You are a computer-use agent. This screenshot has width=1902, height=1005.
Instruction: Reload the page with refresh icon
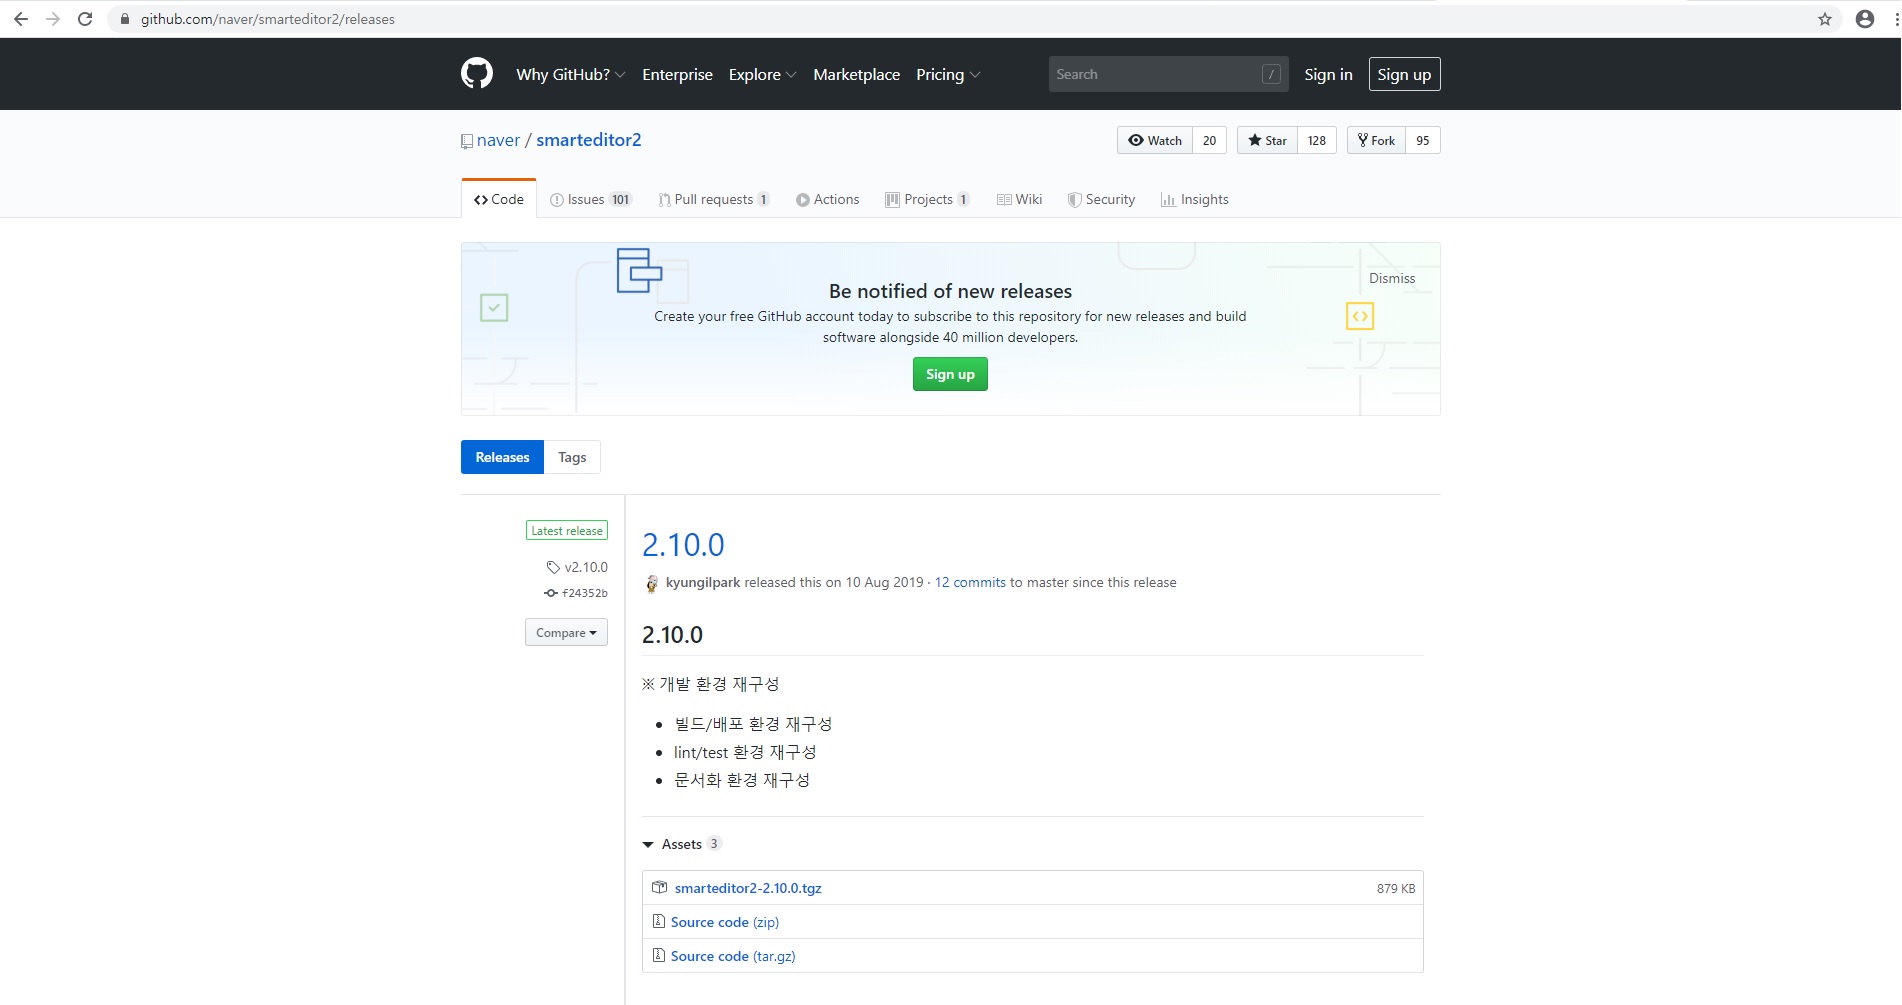86,19
